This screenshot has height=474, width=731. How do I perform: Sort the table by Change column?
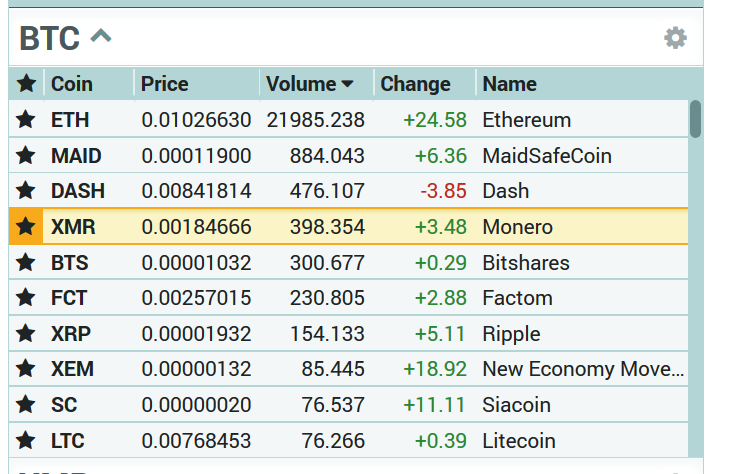(415, 84)
